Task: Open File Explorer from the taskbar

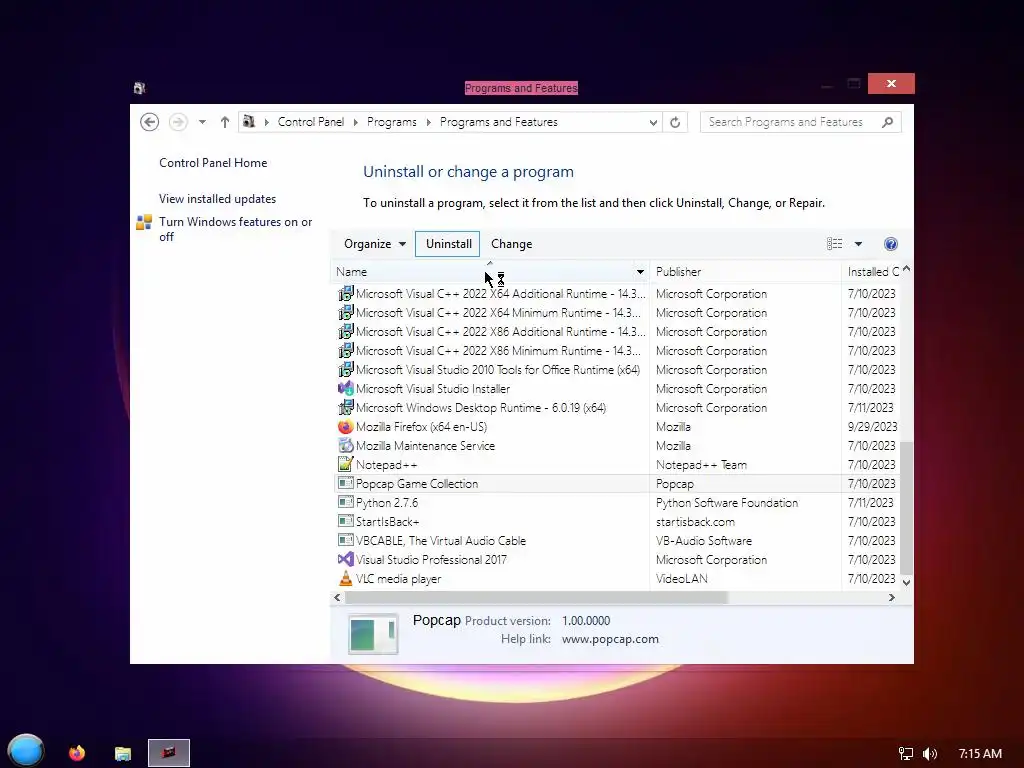Action: pyautogui.click(x=123, y=754)
